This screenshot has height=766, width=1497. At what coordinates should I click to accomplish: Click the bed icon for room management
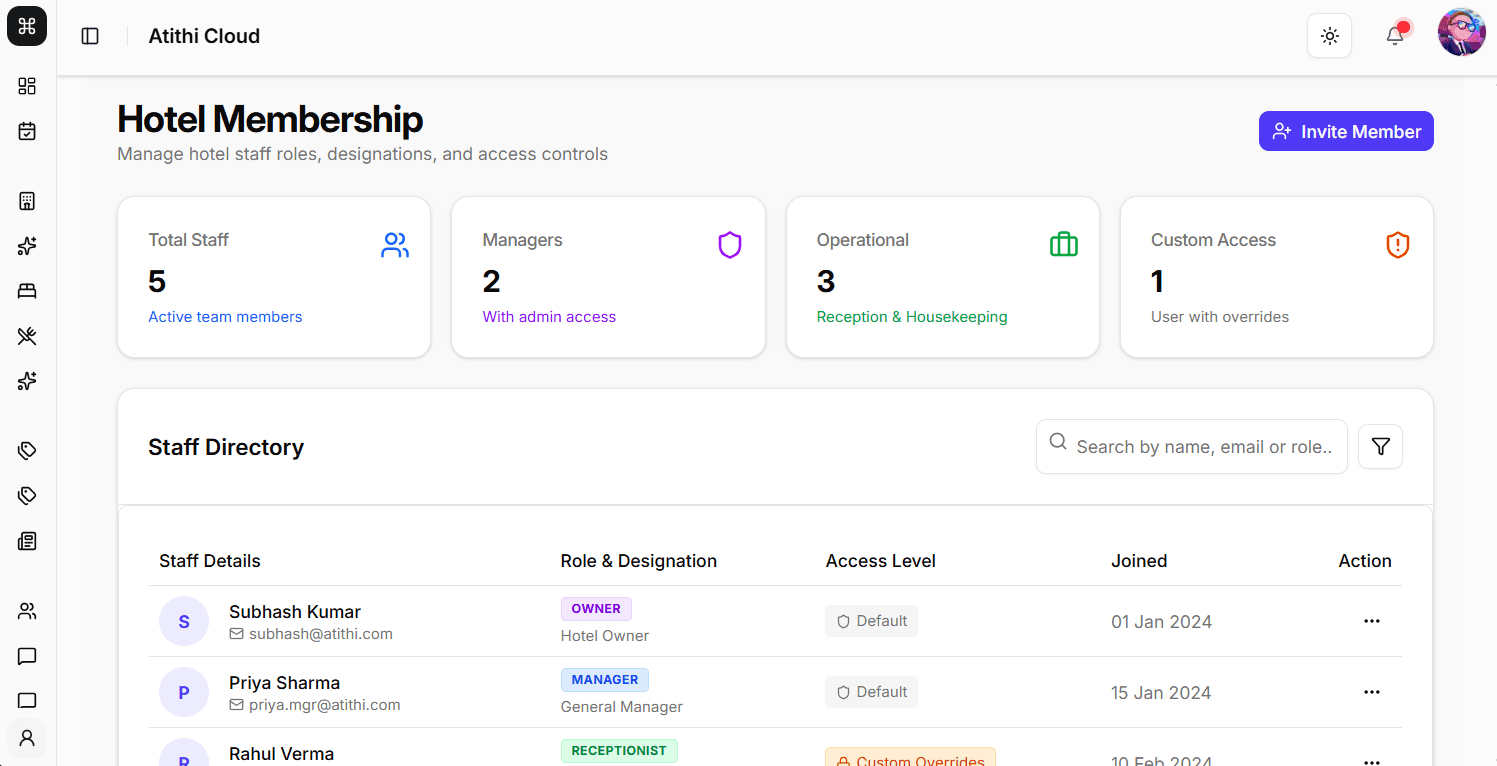(27, 290)
